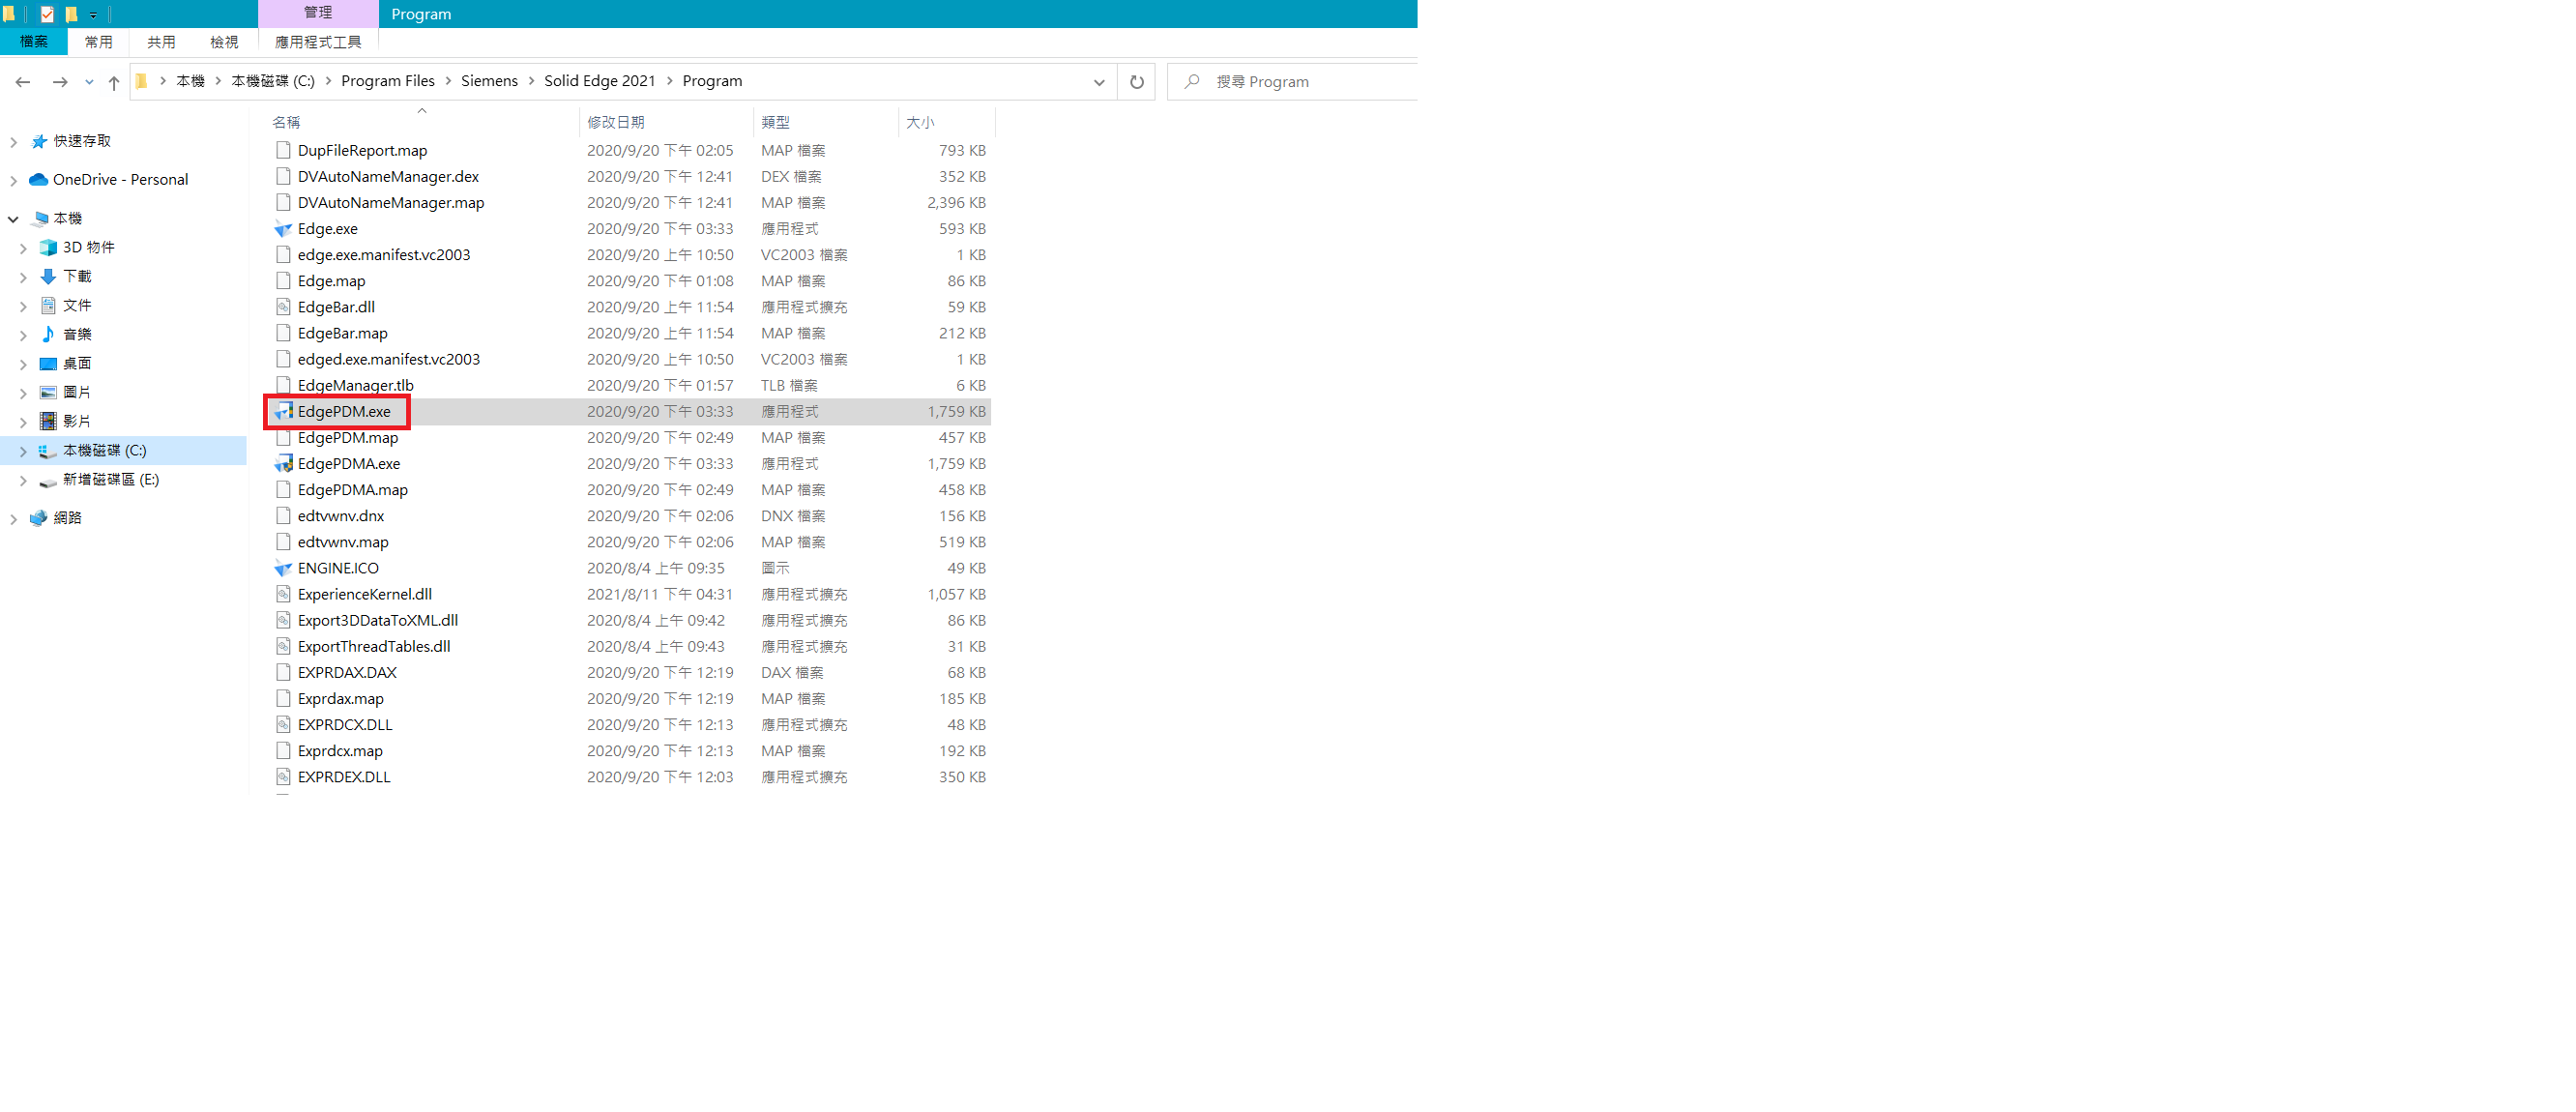Go forward with the Forward arrow

pyautogui.click(x=60, y=82)
